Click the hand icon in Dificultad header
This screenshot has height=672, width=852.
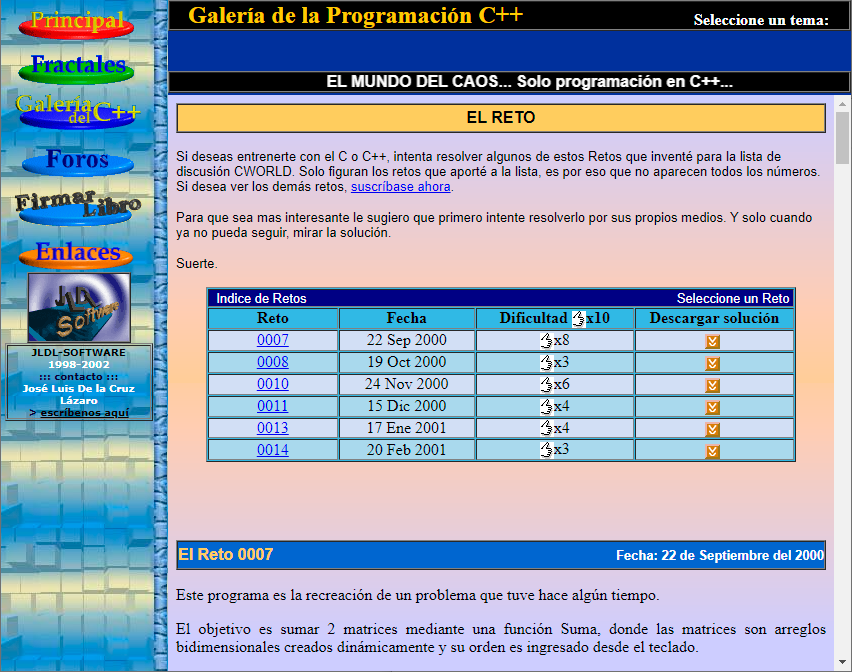[x=578, y=319]
